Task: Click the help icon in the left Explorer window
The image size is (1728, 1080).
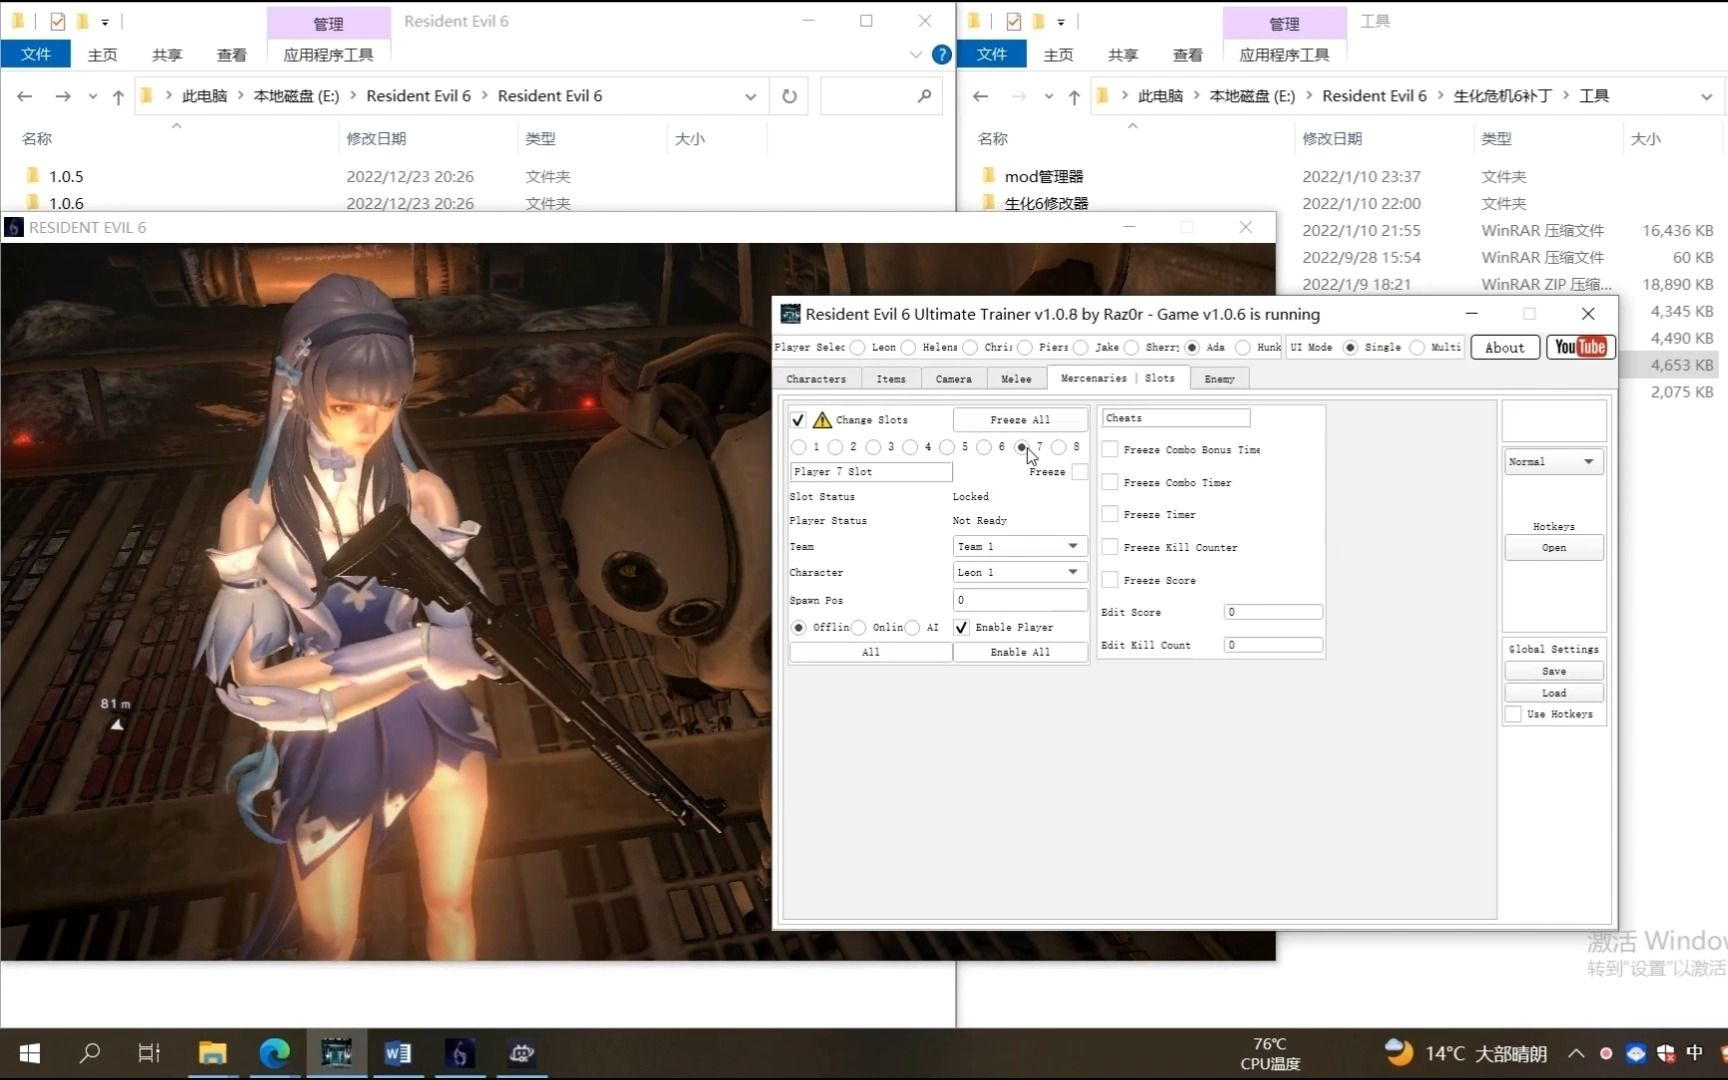Action: 941,55
